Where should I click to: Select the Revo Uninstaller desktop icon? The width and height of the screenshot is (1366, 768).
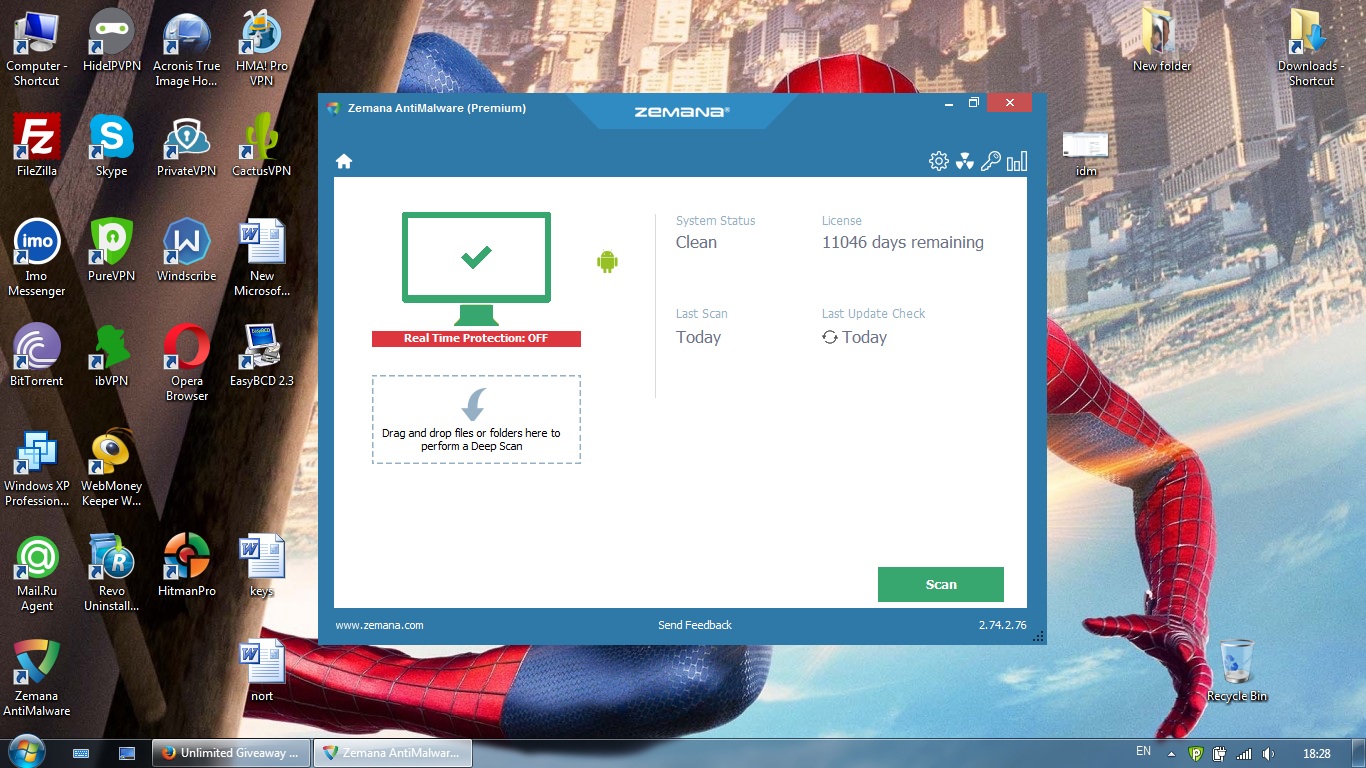112,573
